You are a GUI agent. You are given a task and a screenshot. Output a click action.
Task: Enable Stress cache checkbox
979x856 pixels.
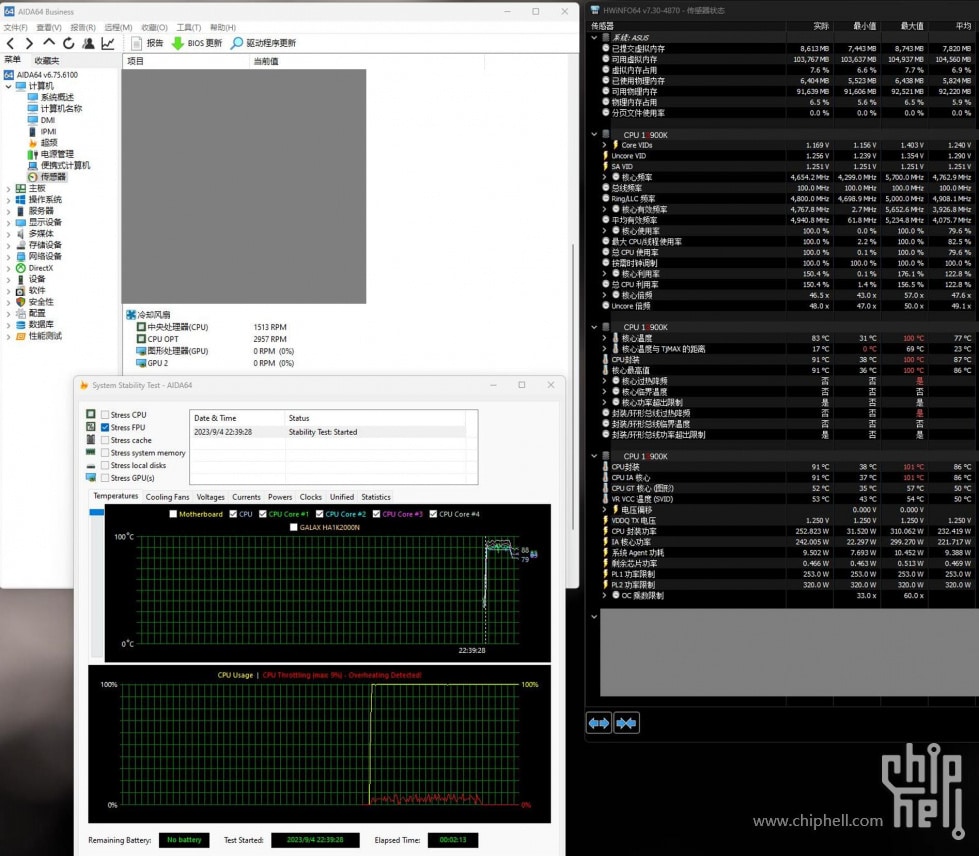tap(105, 440)
